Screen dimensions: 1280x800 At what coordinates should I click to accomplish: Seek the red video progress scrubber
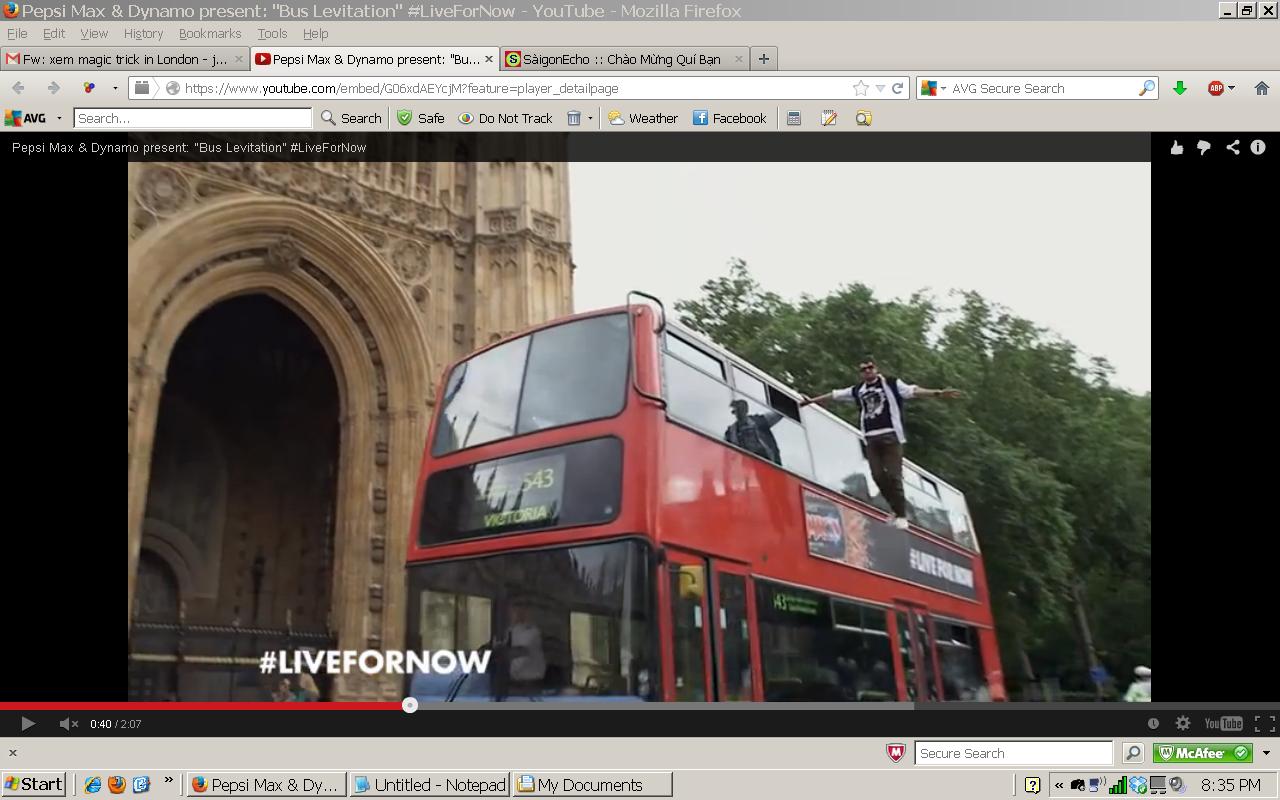click(410, 705)
